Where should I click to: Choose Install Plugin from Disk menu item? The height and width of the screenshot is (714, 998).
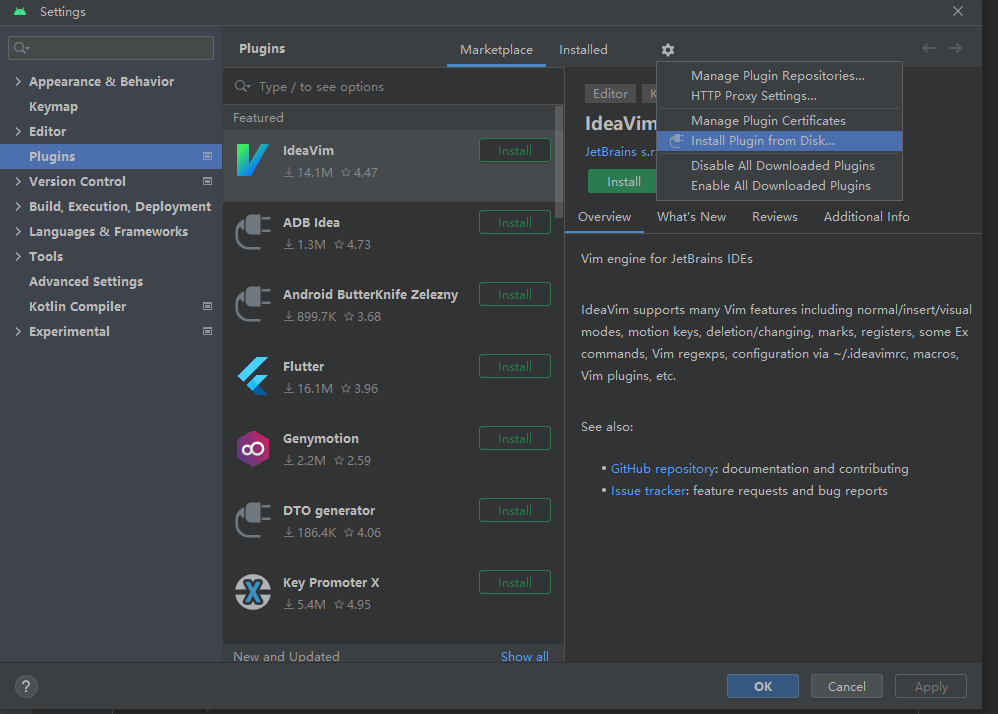click(x=762, y=141)
